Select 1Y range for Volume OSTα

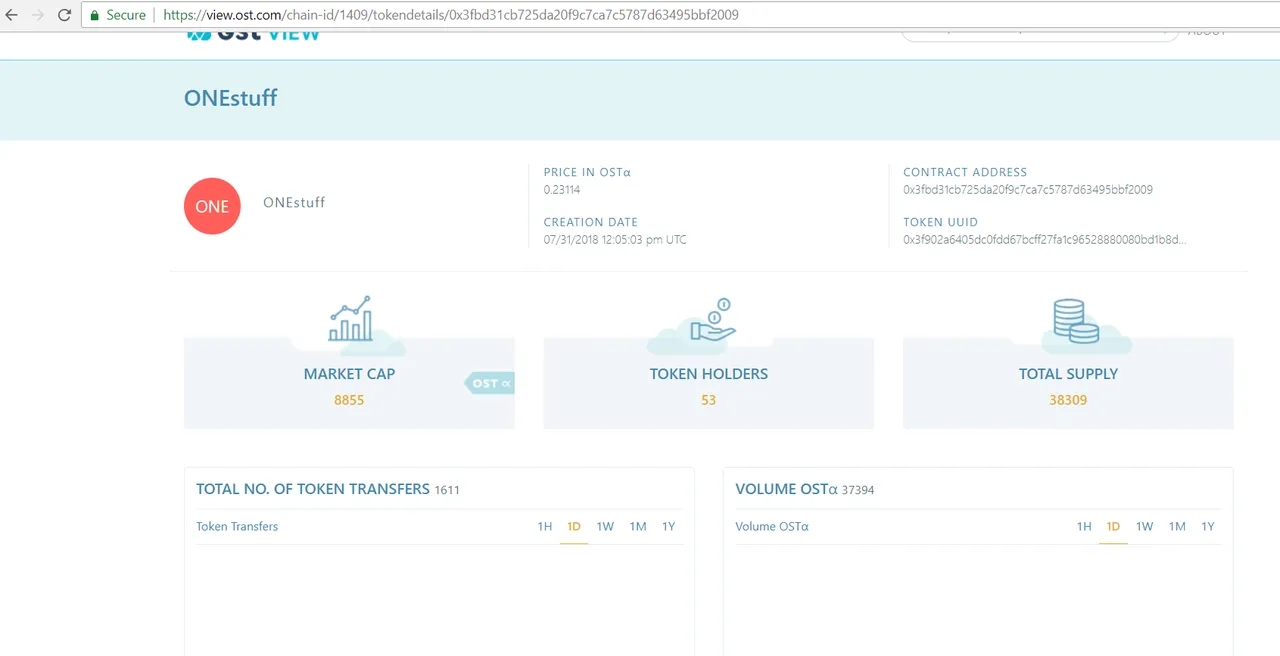coord(1208,526)
